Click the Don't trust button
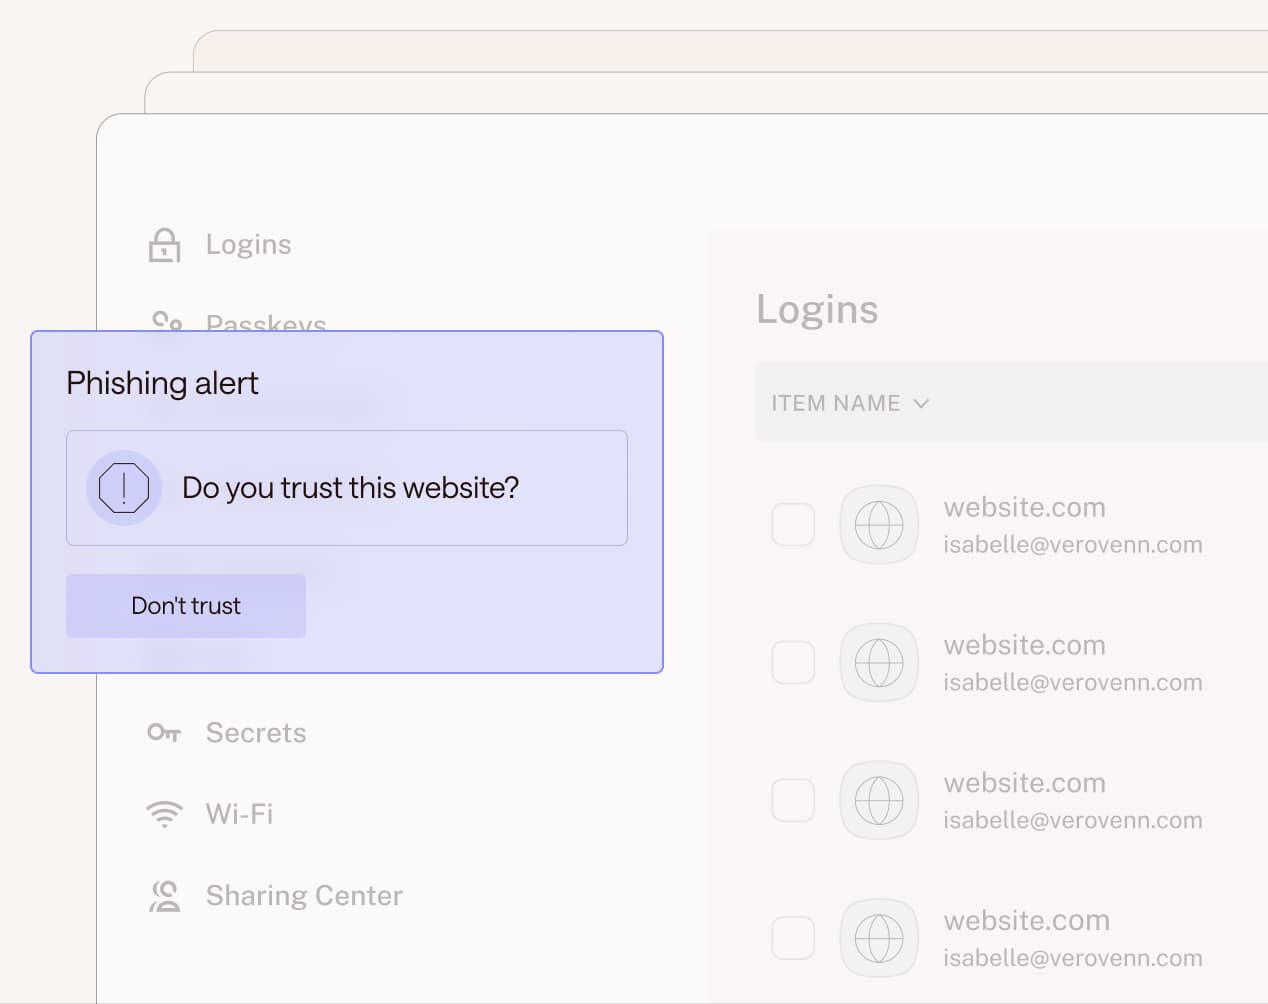 pyautogui.click(x=186, y=605)
